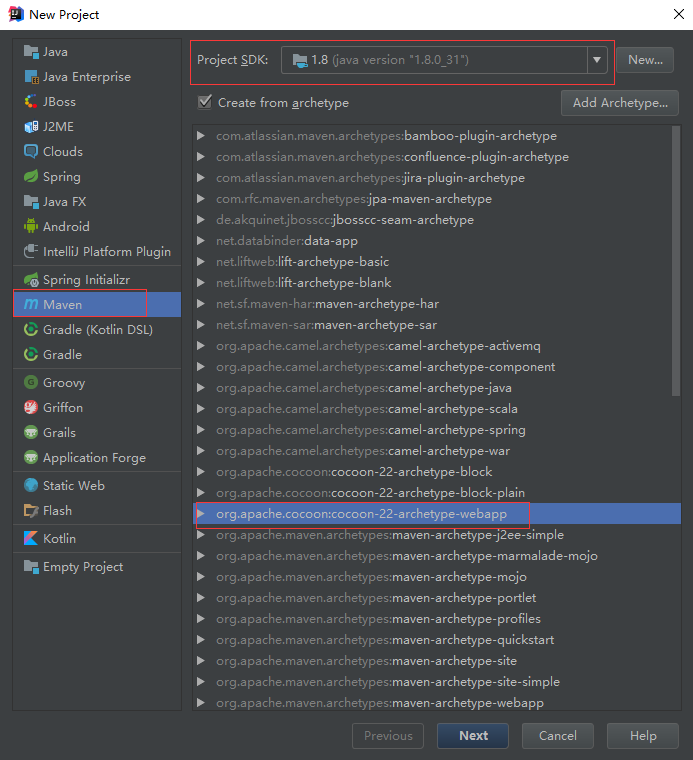This screenshot has width=693, height=760.
Task: Expand the maven-archetype-webapp tree arrow
Action: pyautogui.click(x=201, y=703)
